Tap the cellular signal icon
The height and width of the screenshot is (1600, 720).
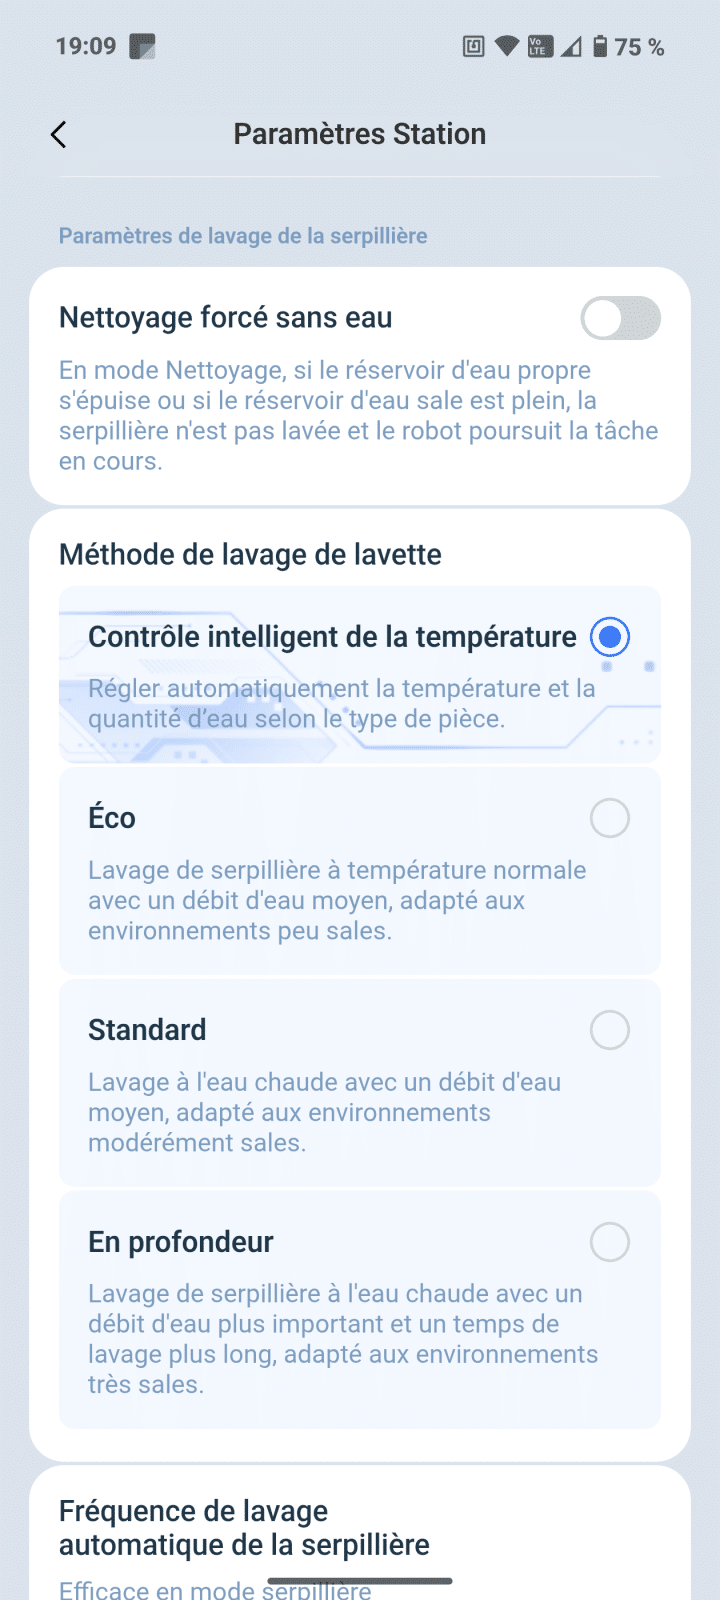(x=570, y=46)
